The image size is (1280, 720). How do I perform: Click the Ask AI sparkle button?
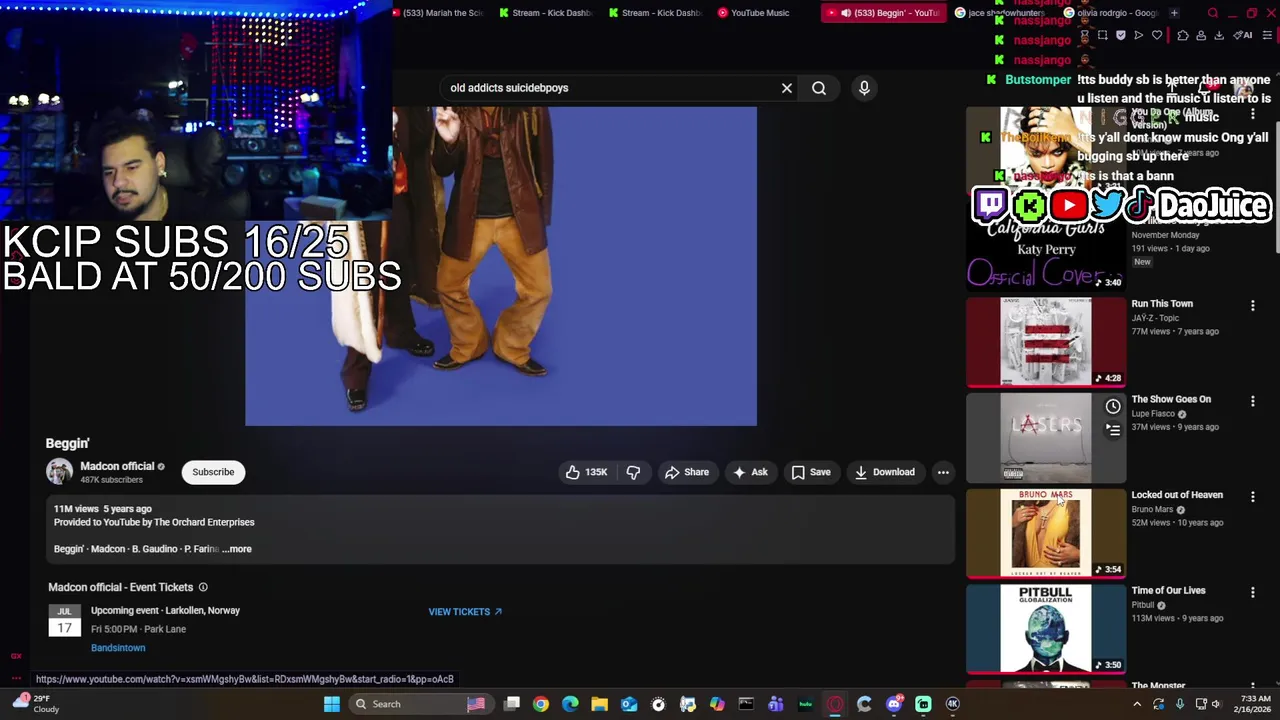point(750,472)
